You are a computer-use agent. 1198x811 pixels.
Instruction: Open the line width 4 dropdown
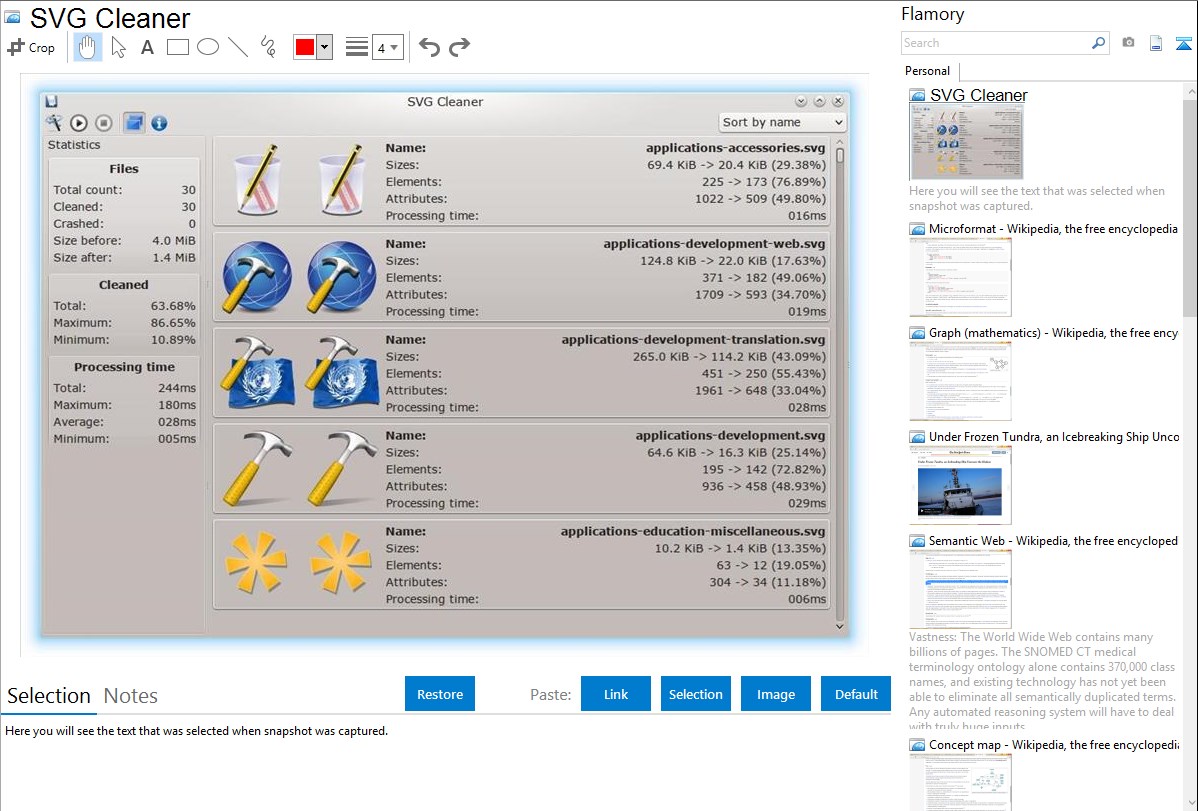(387, 47)
